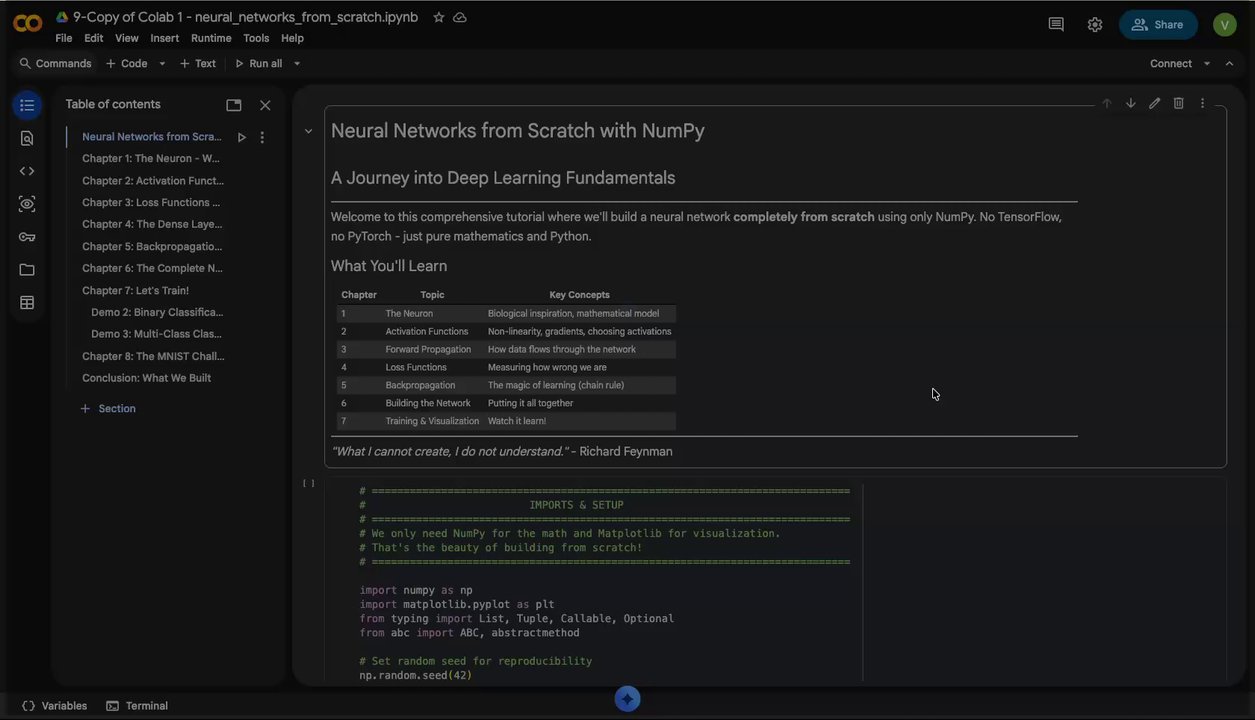
Task: Open the Connect runtime dropdown arrow
Action: coord(1207,64)
